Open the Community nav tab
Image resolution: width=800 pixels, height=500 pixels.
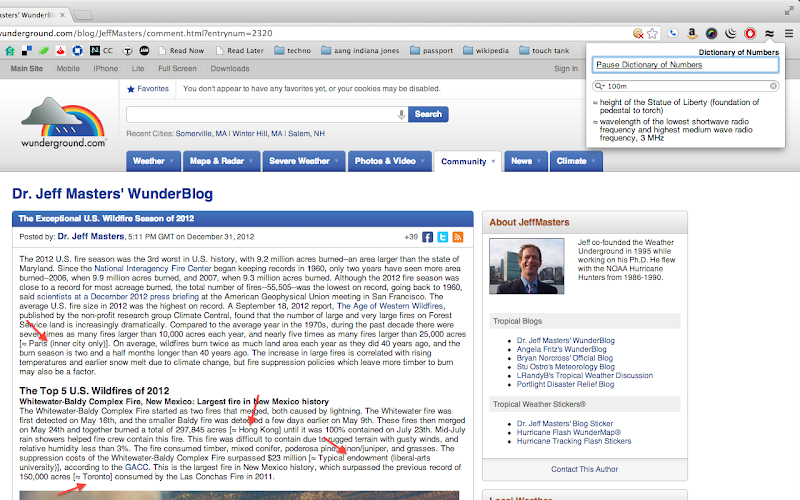click(468, 161)
